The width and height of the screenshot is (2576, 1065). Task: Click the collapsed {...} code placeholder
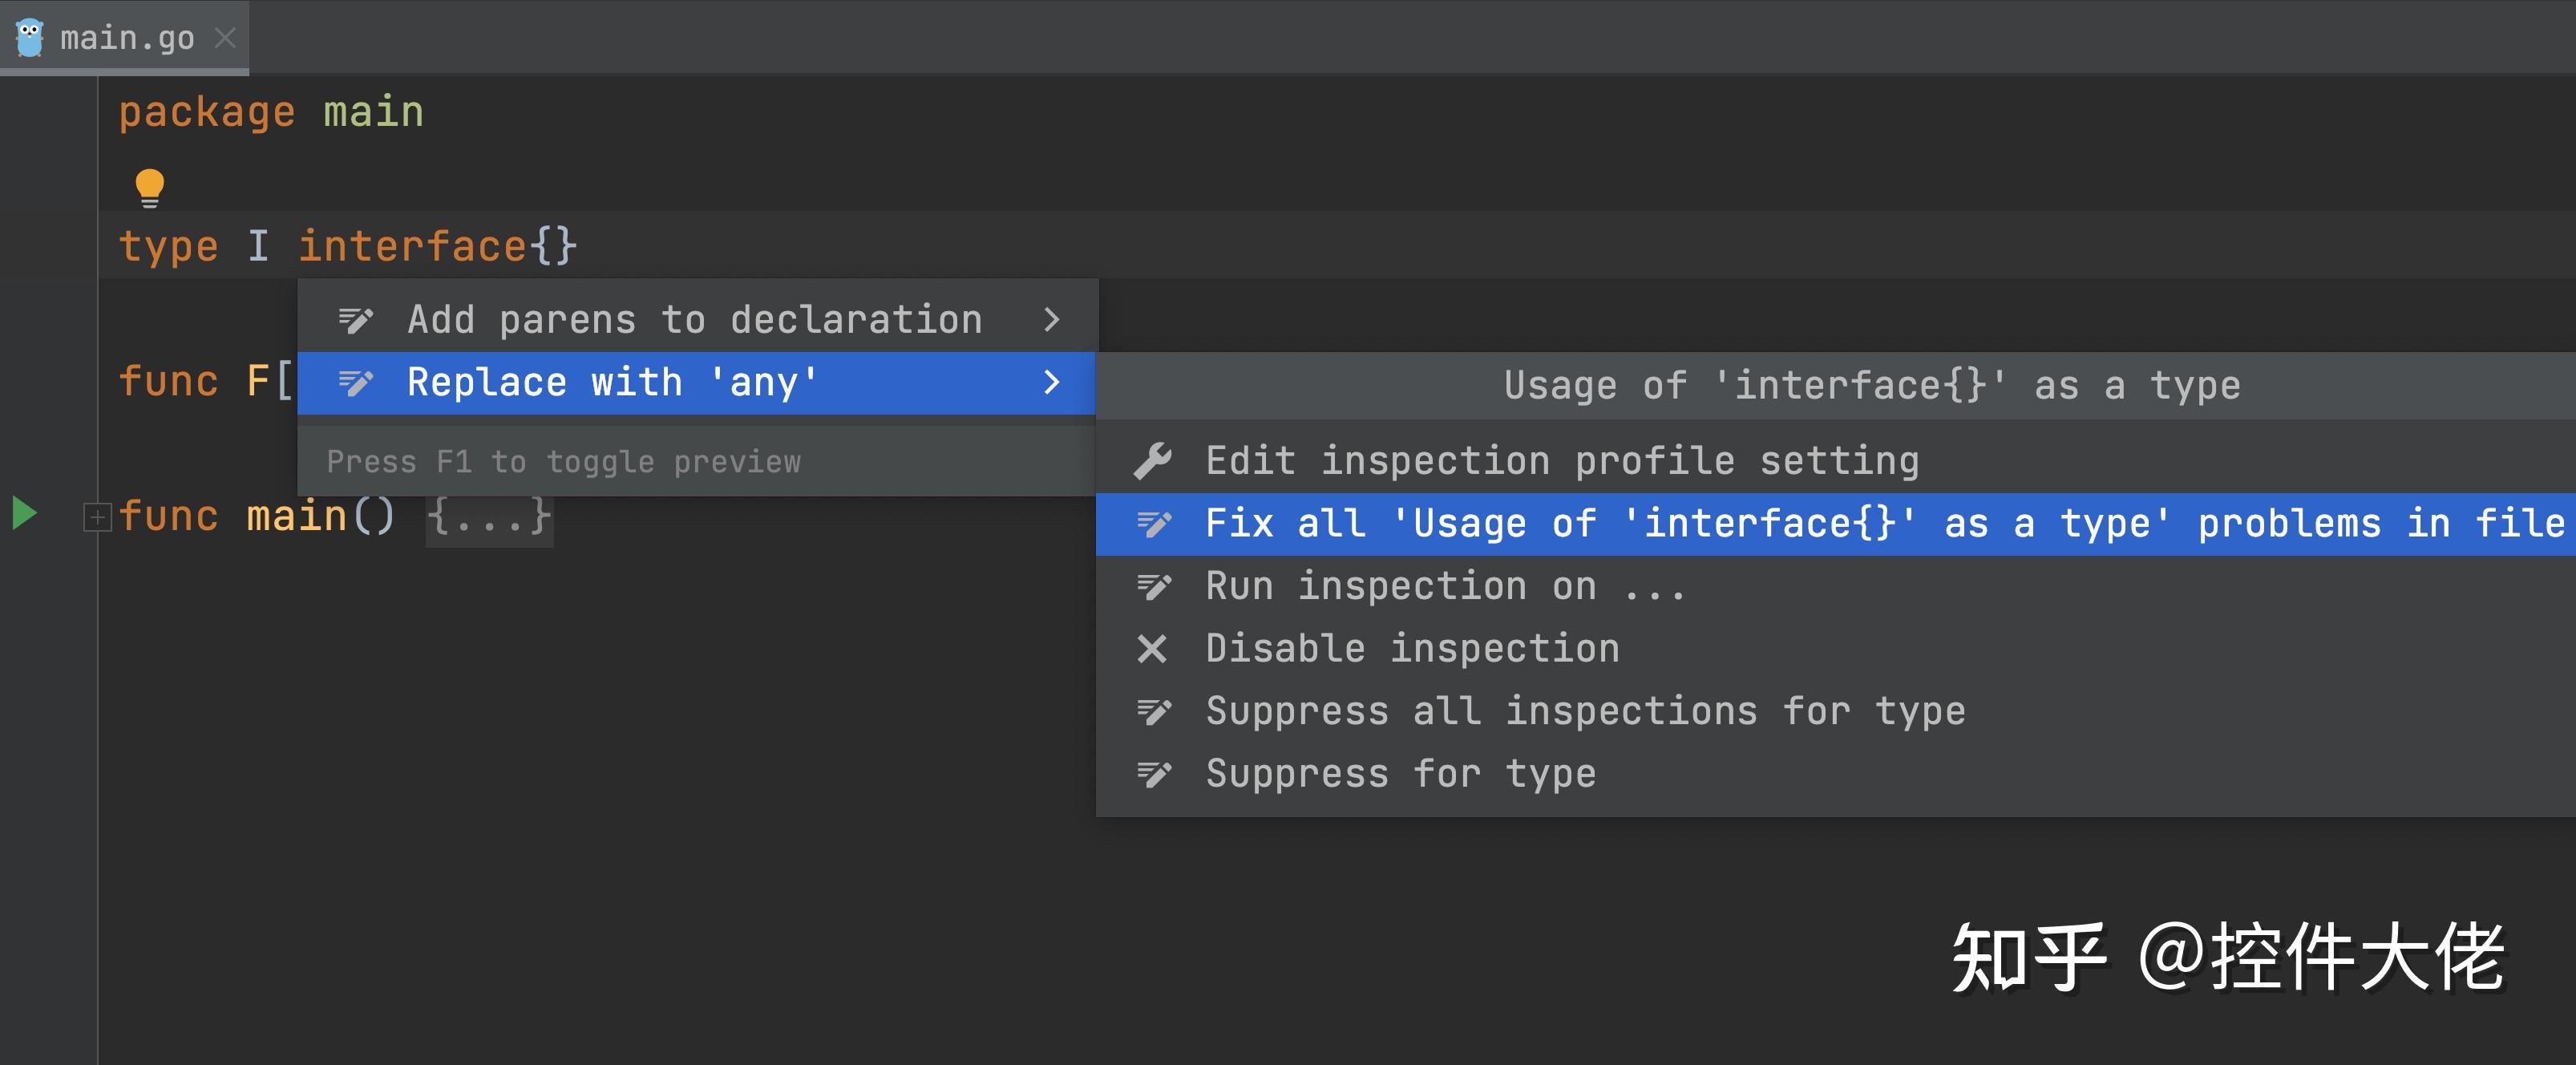(x=489, y=517)
